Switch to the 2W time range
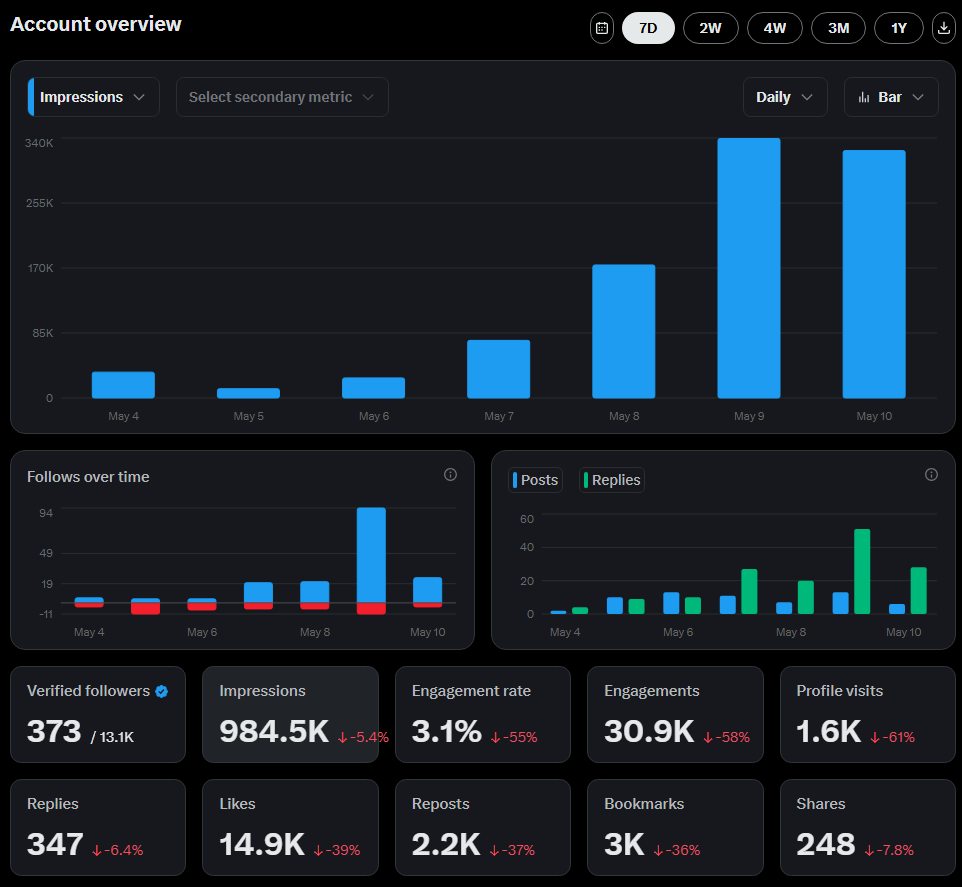The image size is (962, 887). [710, 28]
